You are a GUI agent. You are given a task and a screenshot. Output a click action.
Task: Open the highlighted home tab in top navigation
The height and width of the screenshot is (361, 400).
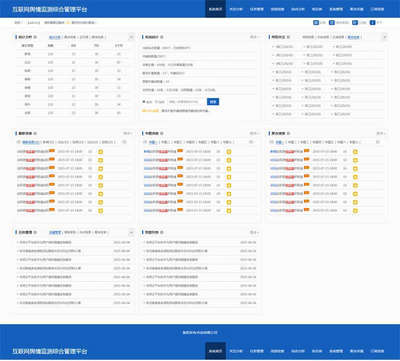(215, 9)
